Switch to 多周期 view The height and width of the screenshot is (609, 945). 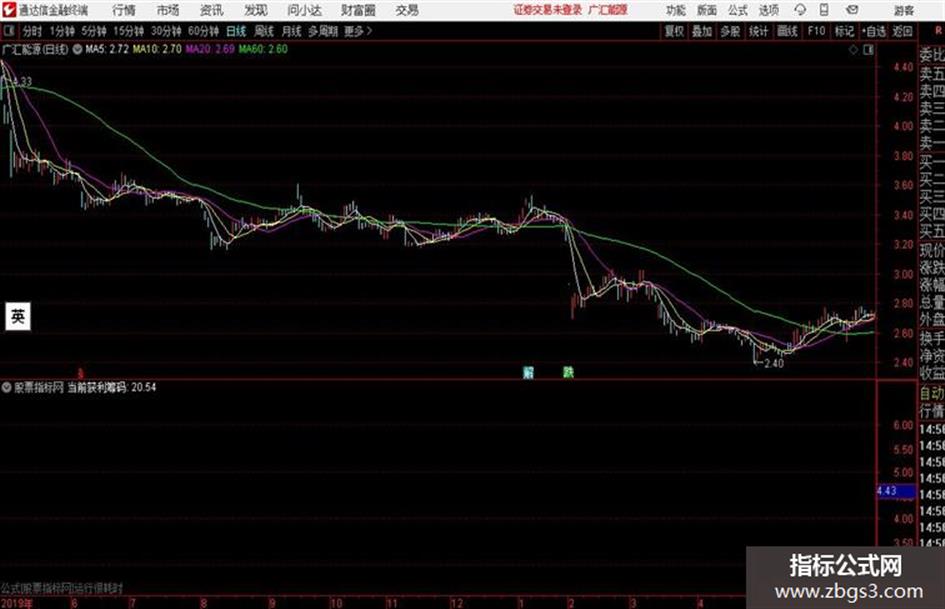pyautogui.click(x=323, y=31)
